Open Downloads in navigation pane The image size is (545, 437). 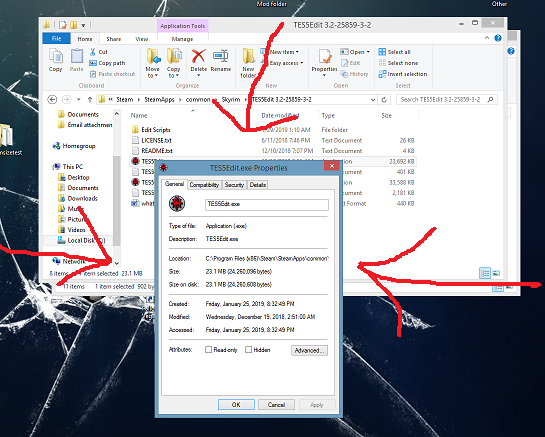(x=83, y=199)
